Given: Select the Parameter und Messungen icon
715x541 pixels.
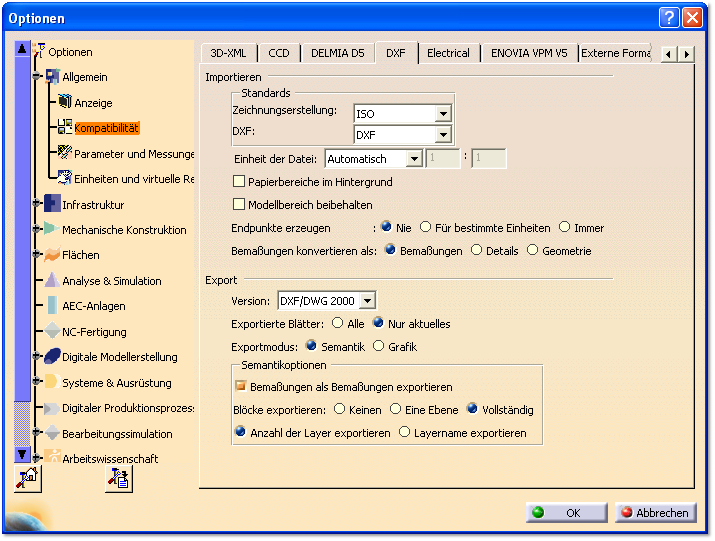Looking at the screenshot, I should [65, 153].
